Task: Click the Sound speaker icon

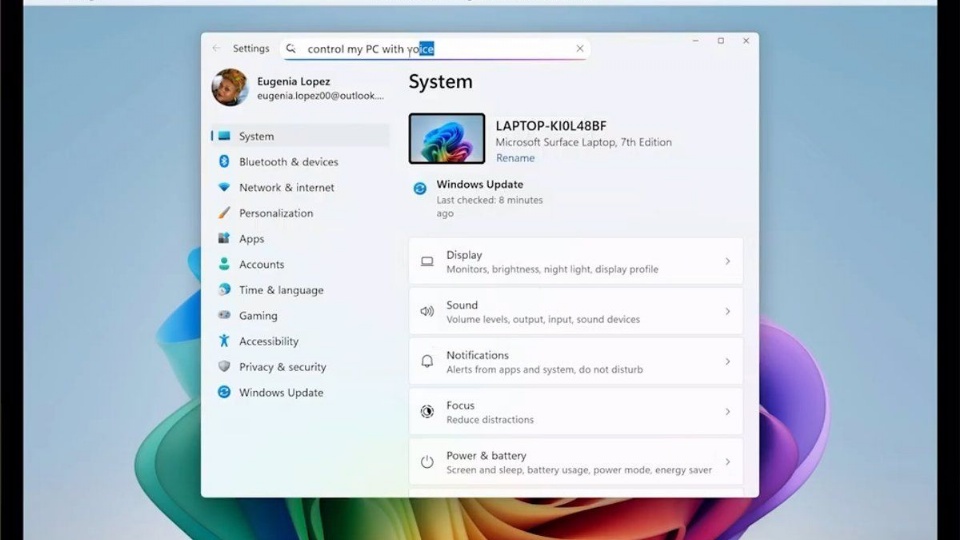Action: [x=427, y=312]
